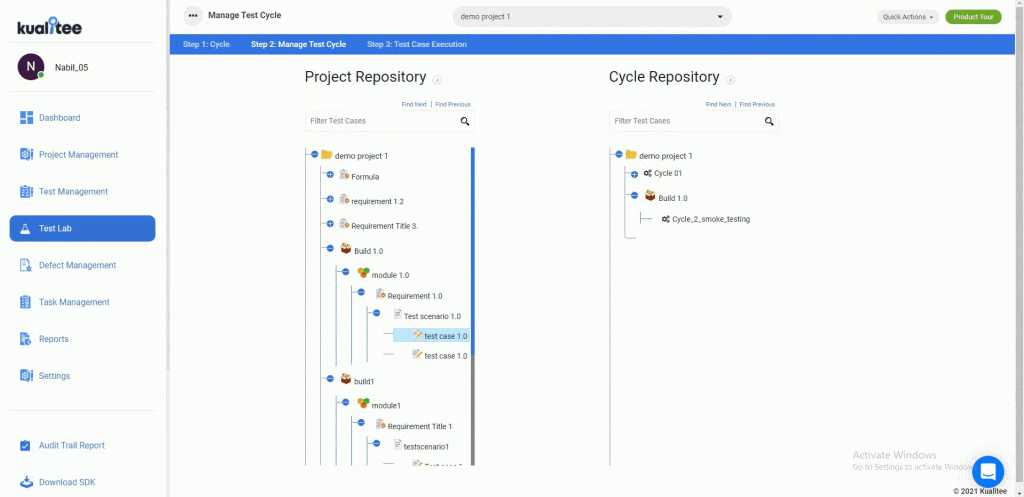Click the Project Repository tree scrollbar
Image resolution: width=1024 pixels, height=497 pixels.
[x=473, y=251]
